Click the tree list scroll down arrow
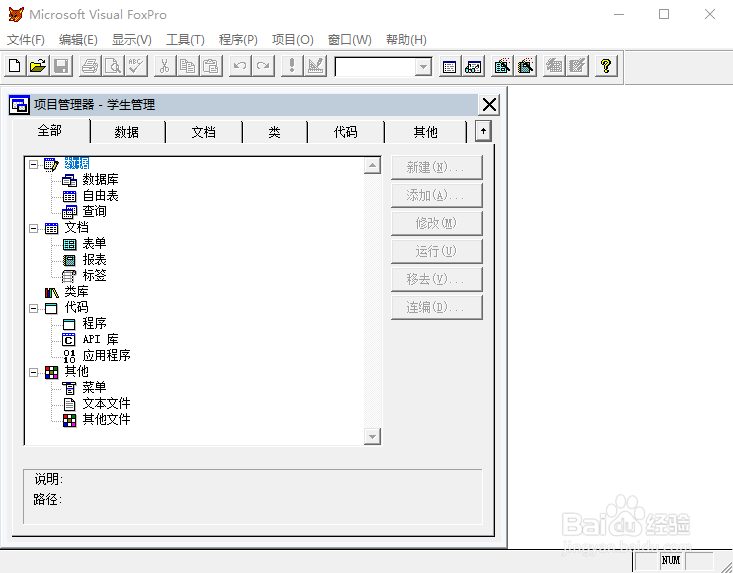This screenshot has width=733, height=573. [372, 437]
